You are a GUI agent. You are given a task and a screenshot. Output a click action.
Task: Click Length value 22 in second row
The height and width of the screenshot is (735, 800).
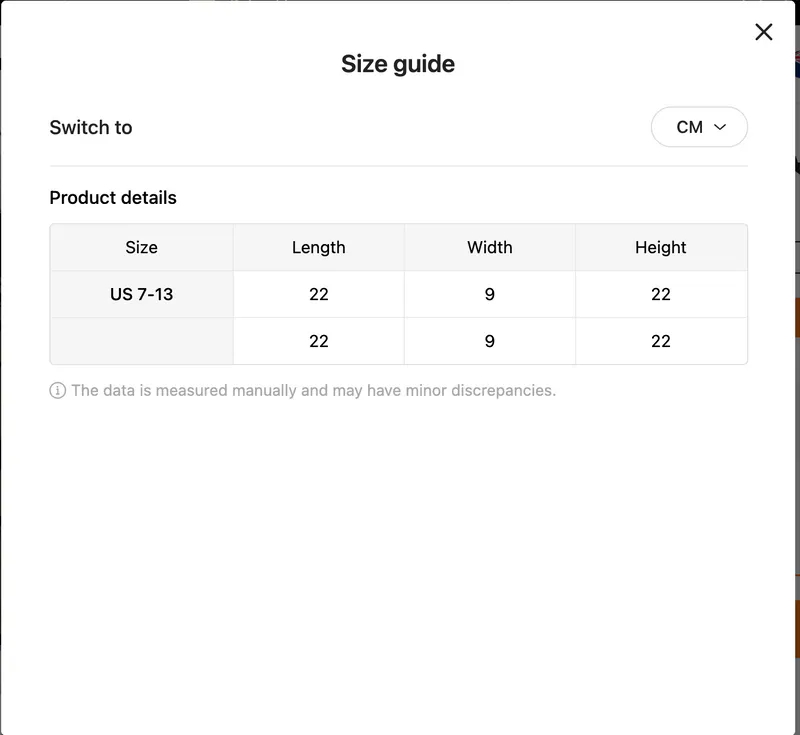point(318,341)
